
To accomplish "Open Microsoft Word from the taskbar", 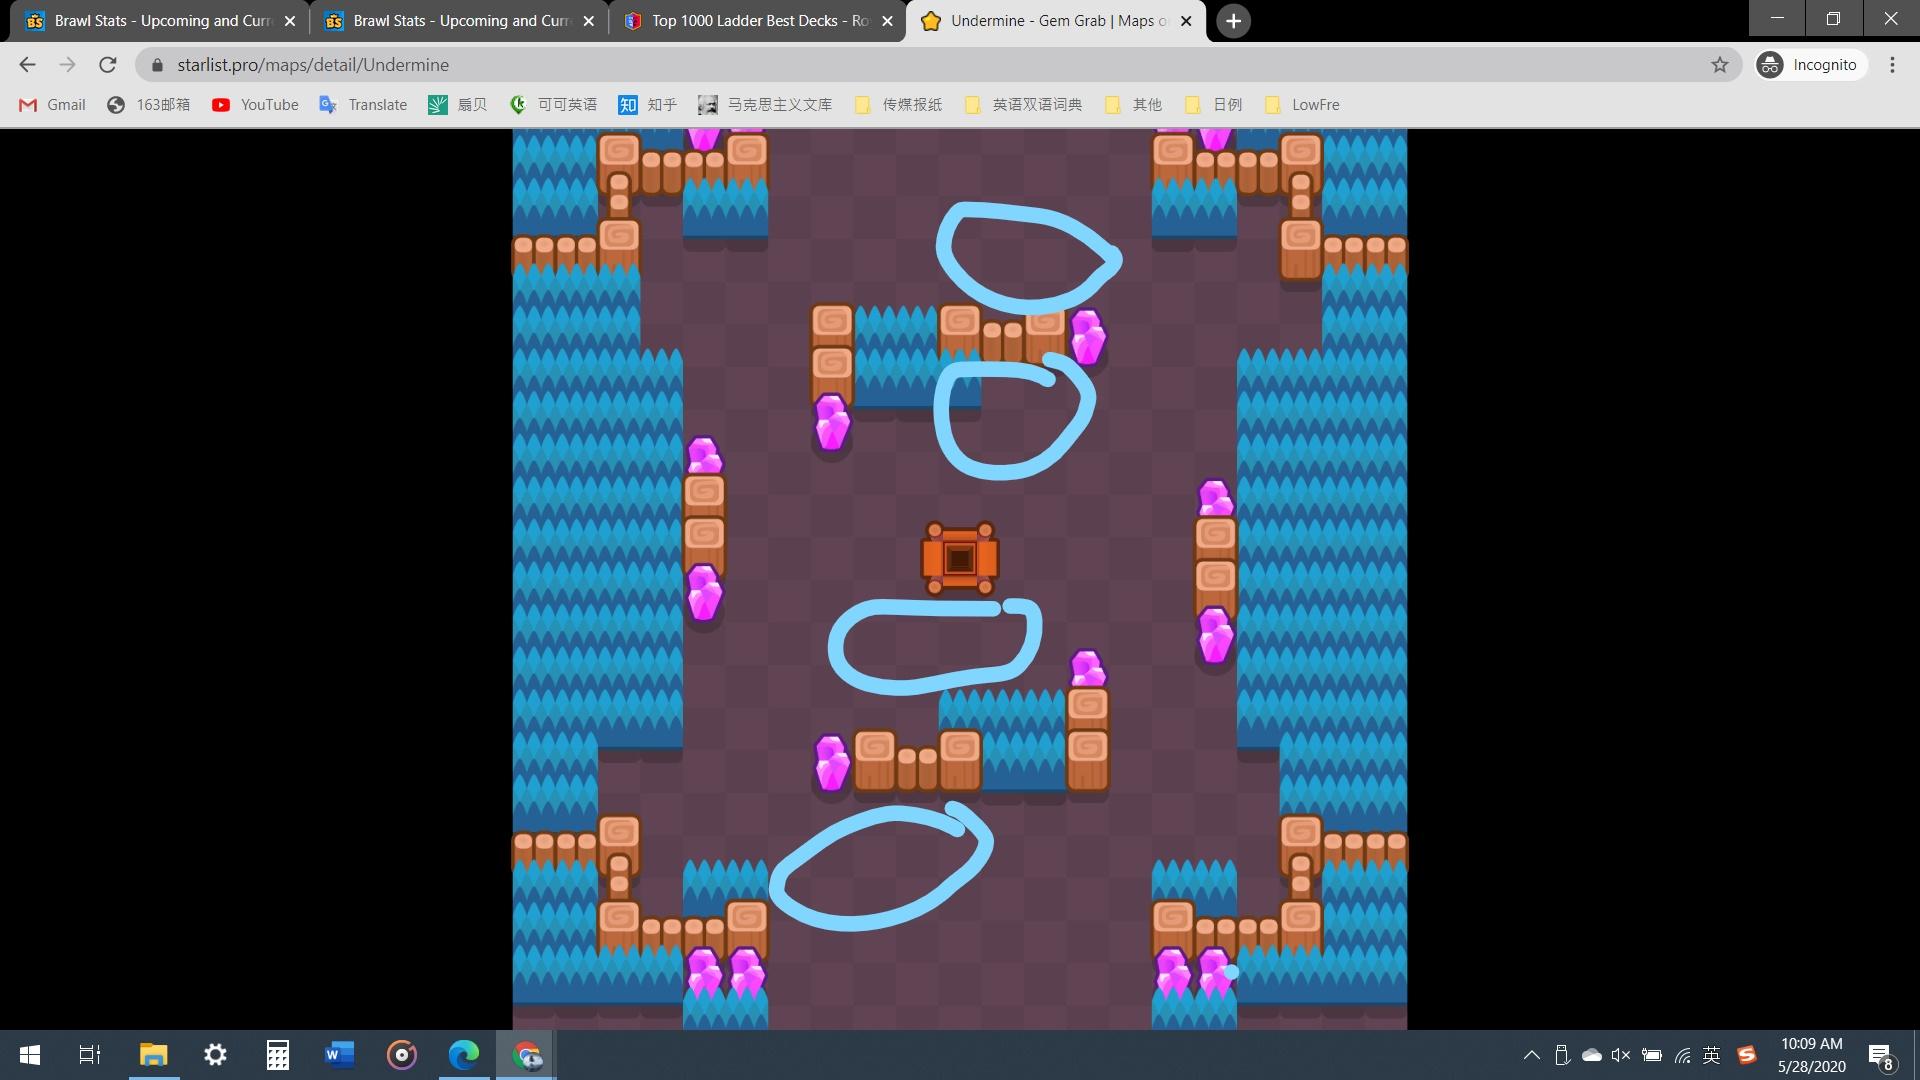I will pos(339,1055).
